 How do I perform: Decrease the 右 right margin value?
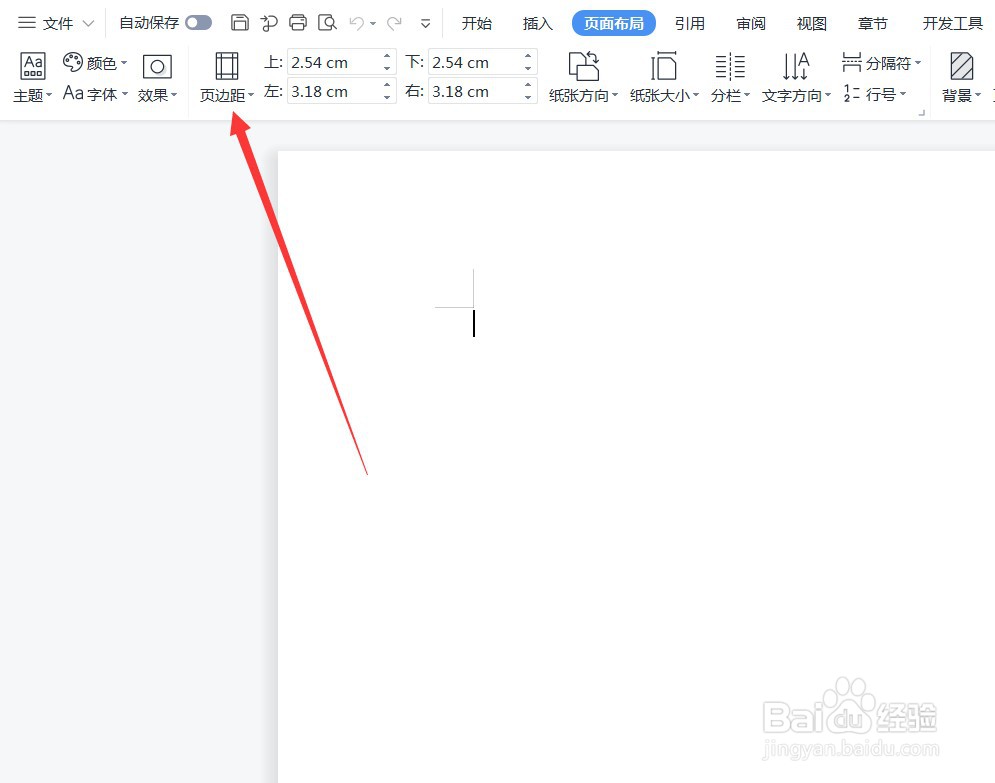(528, 97)
